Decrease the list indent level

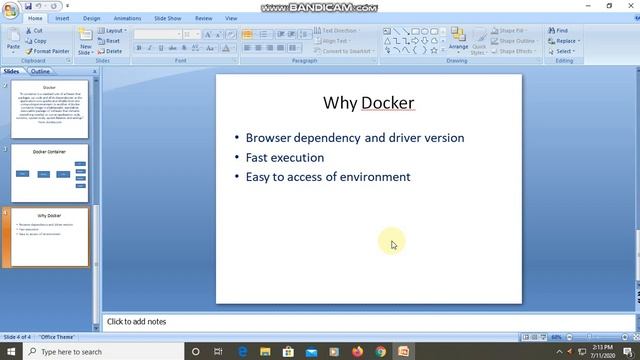coord(281,35)
